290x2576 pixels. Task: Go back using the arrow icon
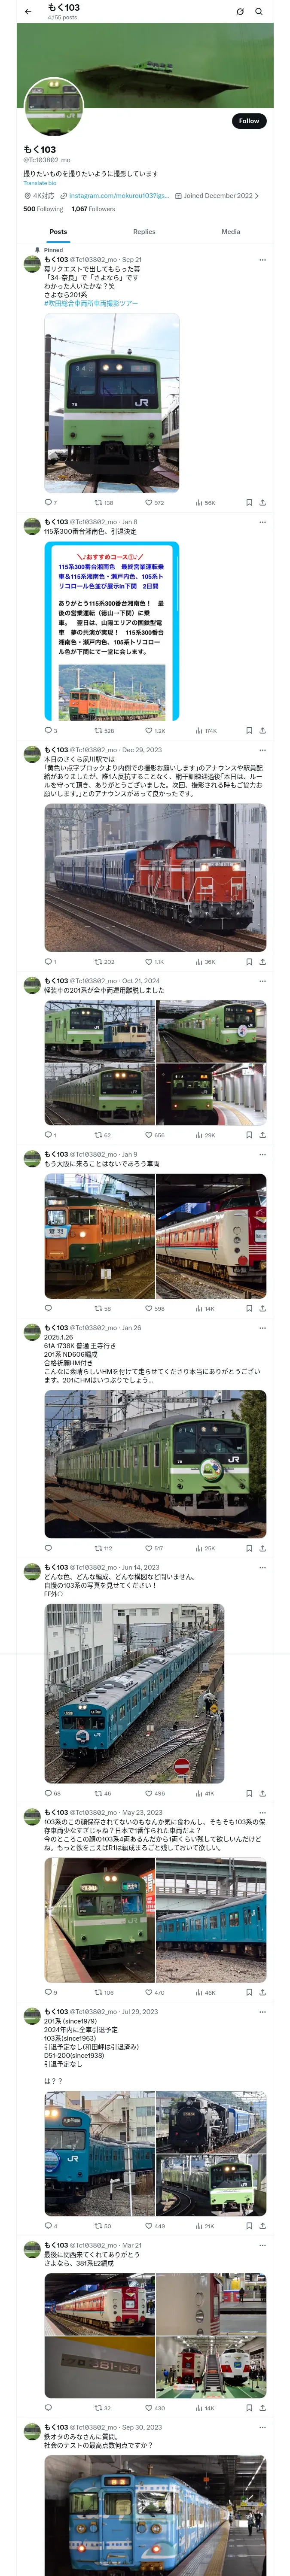[28, 12]
